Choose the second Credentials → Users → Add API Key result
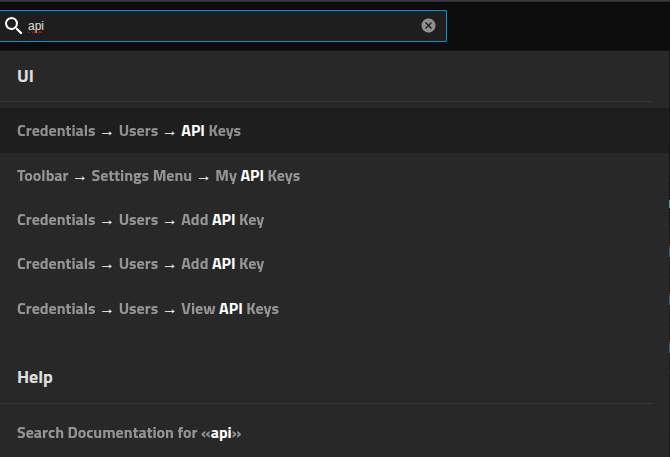 pos(140,264)
